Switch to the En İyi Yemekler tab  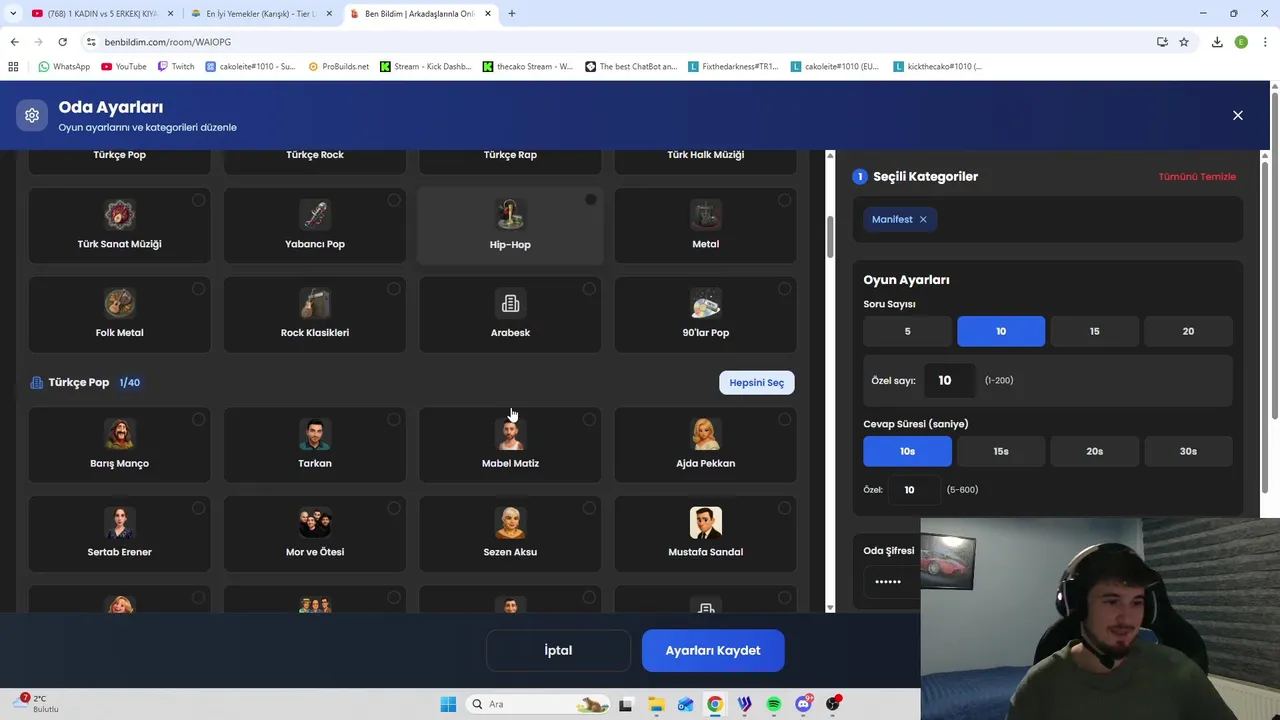click(261, 14)
